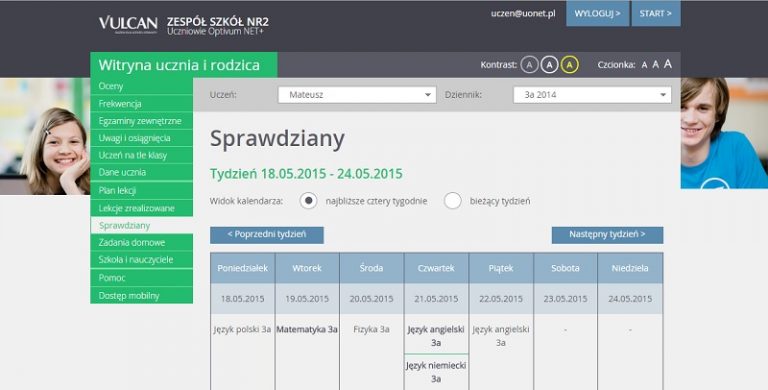Select the black-and-white contrast icon
This screenshot has height=390, width=768.
[x=549, y=65]
